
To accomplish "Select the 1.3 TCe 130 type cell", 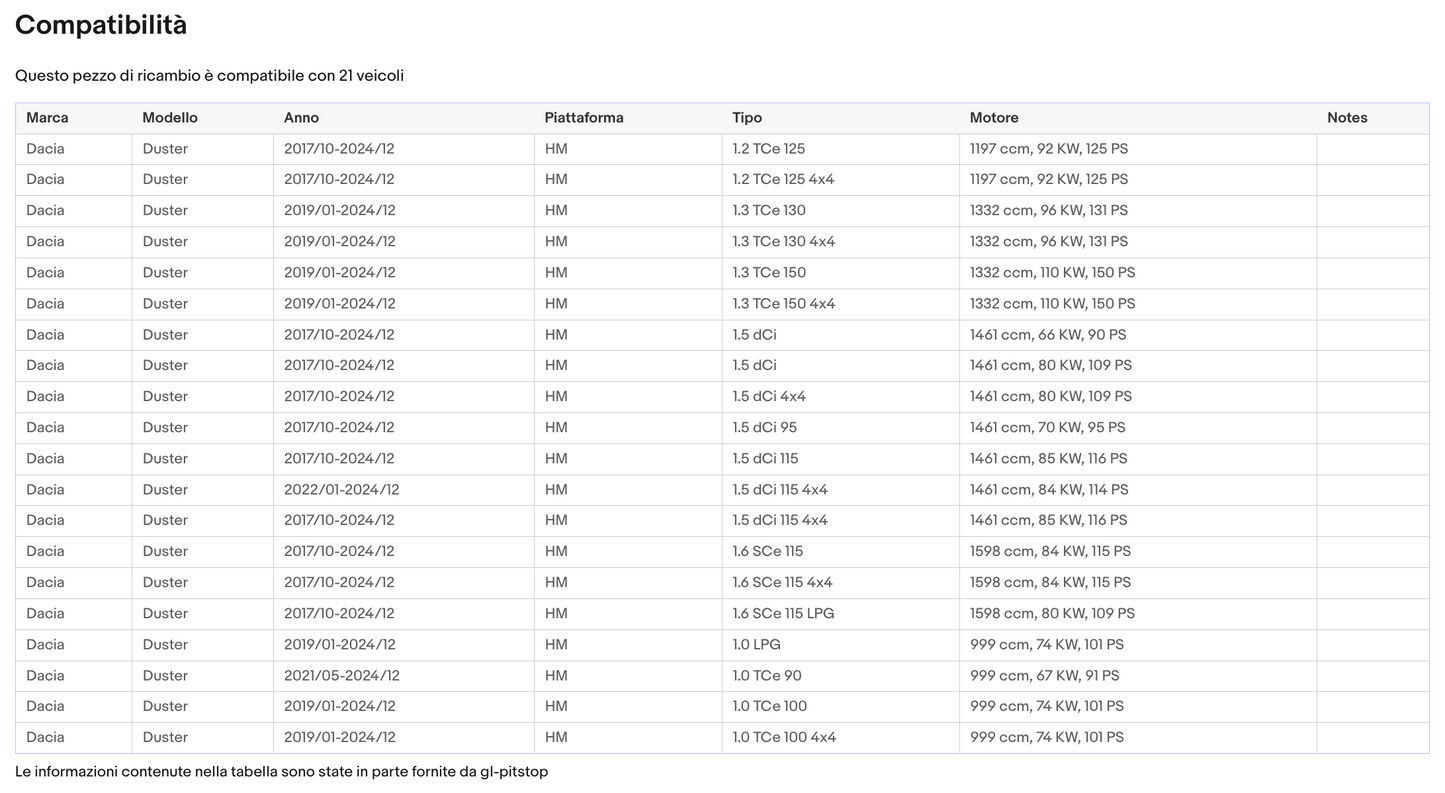I will click(x=840, y=211).
